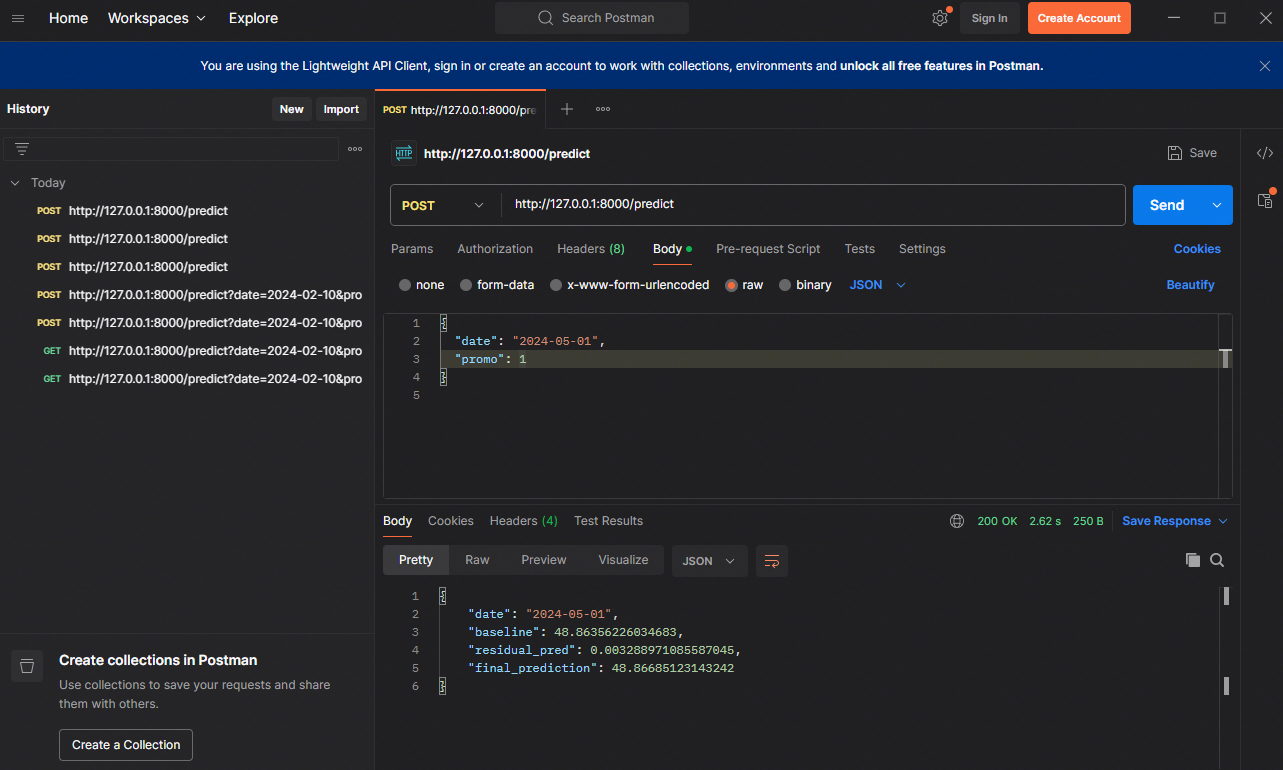Open the Cookies link
Image resolution: width=1283 pixels, height=770 pixels.
1197,249
